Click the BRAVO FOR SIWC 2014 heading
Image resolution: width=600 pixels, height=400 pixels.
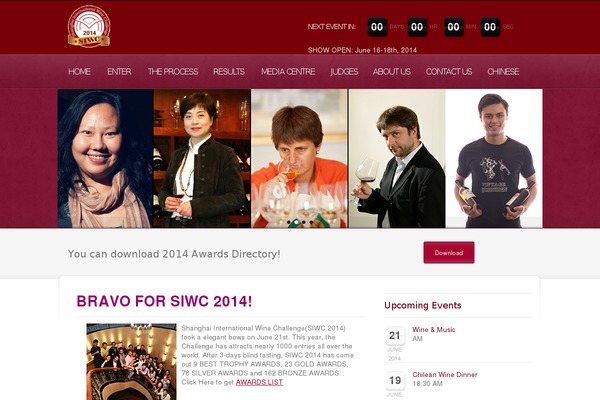click(165, 301)
